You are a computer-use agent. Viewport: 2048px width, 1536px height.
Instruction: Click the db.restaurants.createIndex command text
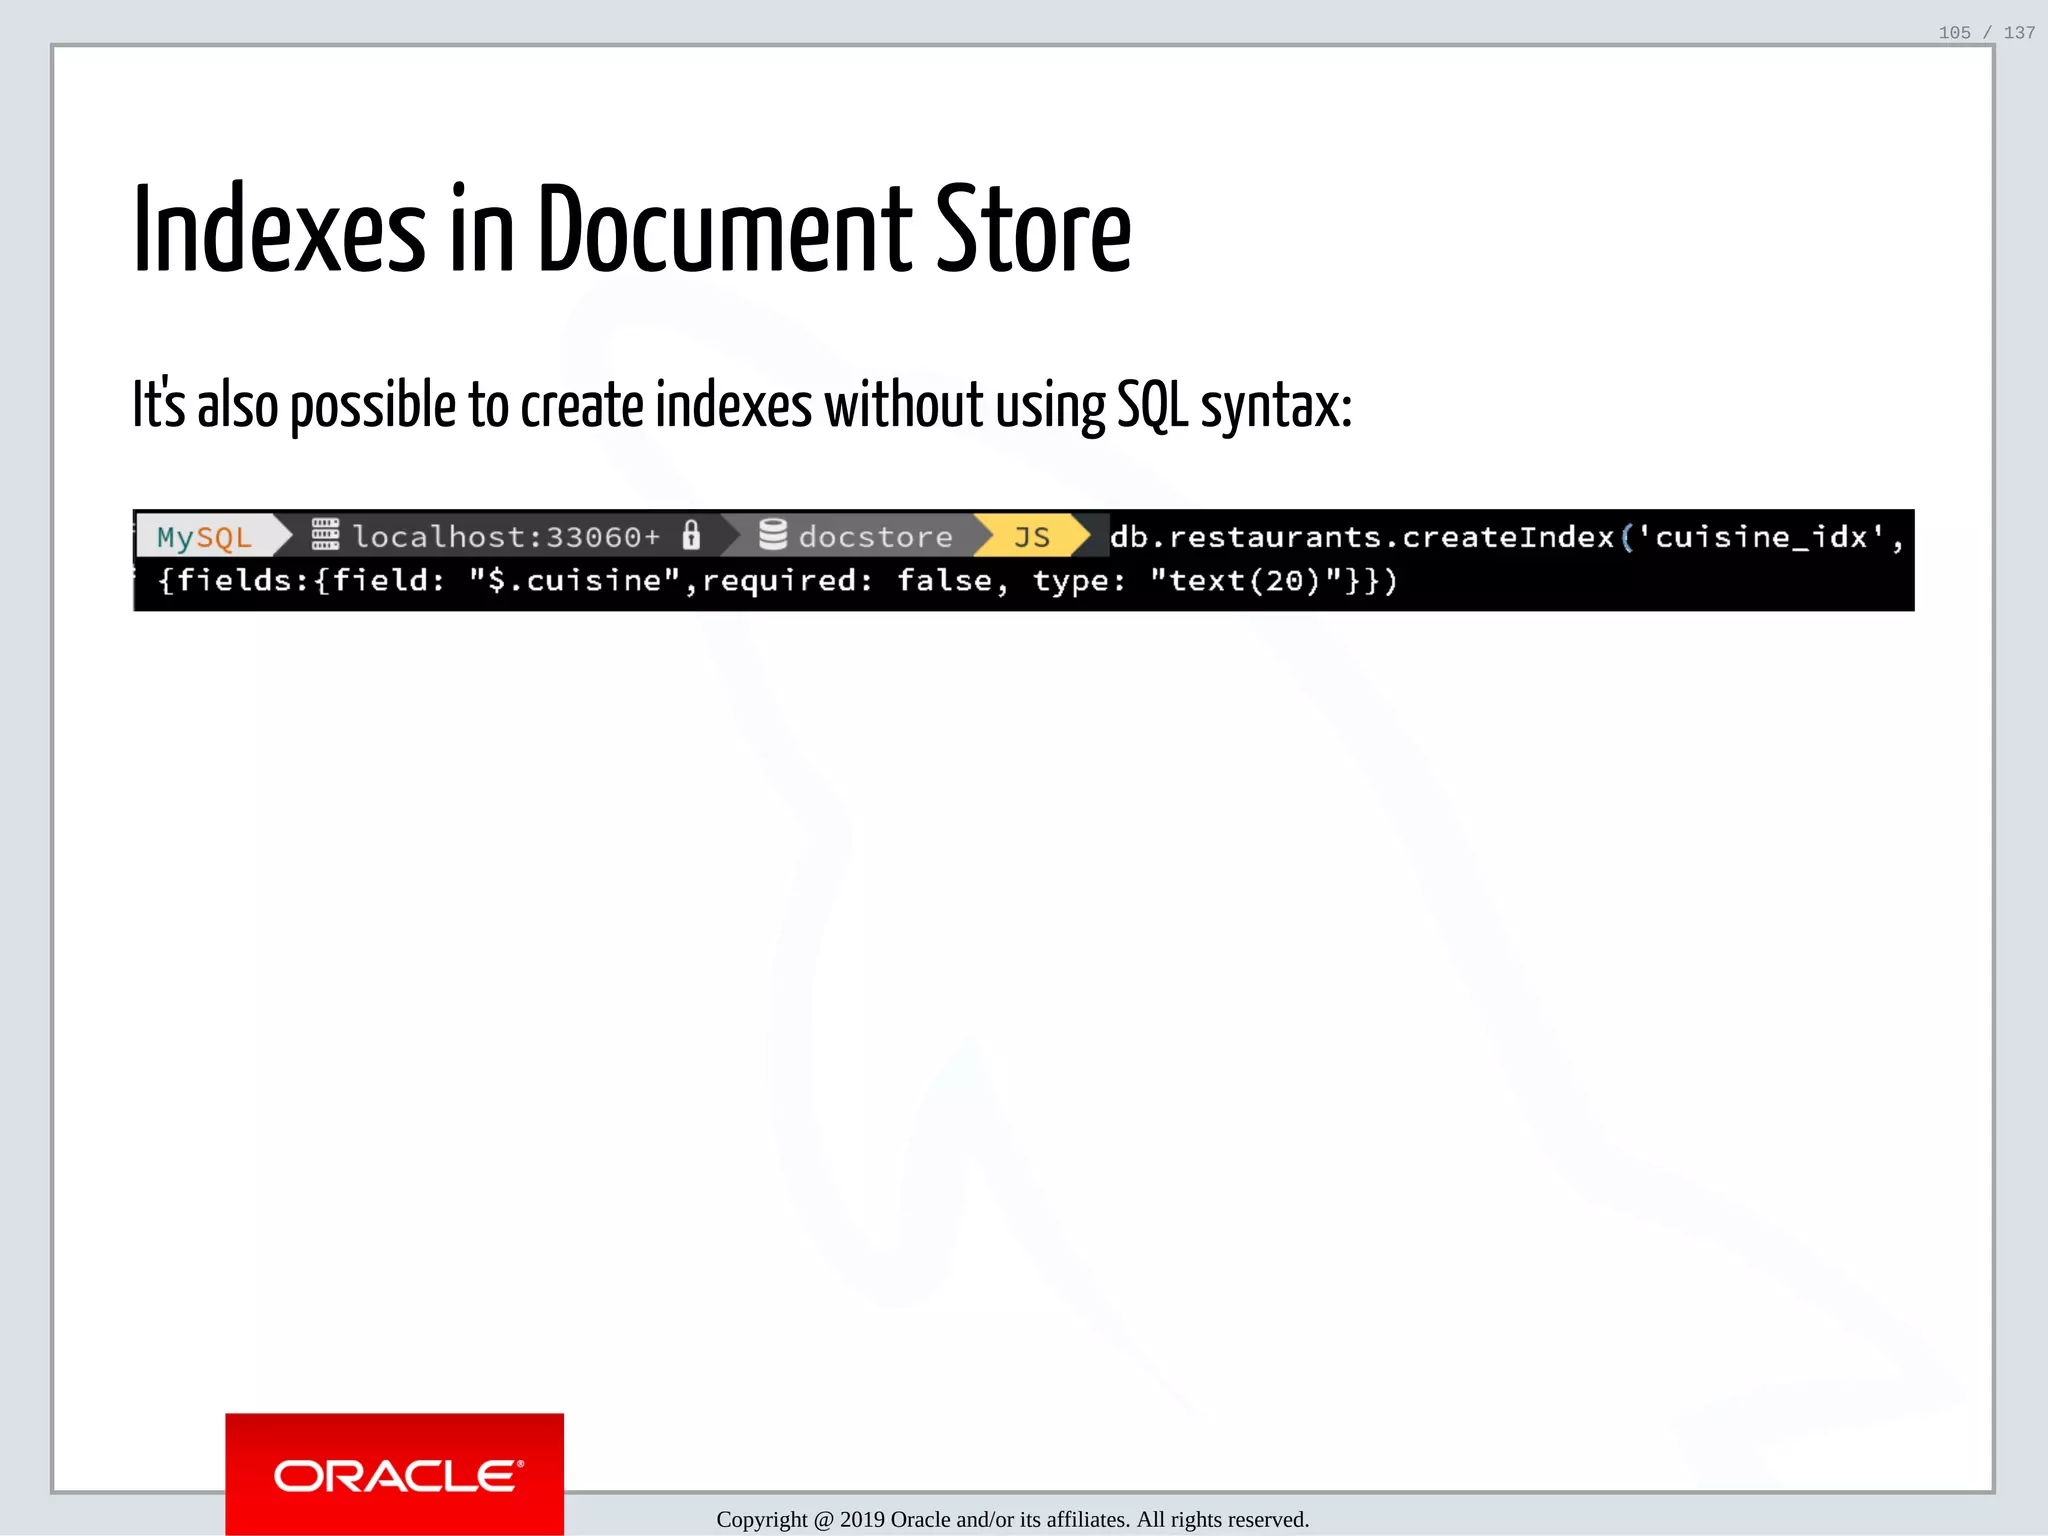1362,537
